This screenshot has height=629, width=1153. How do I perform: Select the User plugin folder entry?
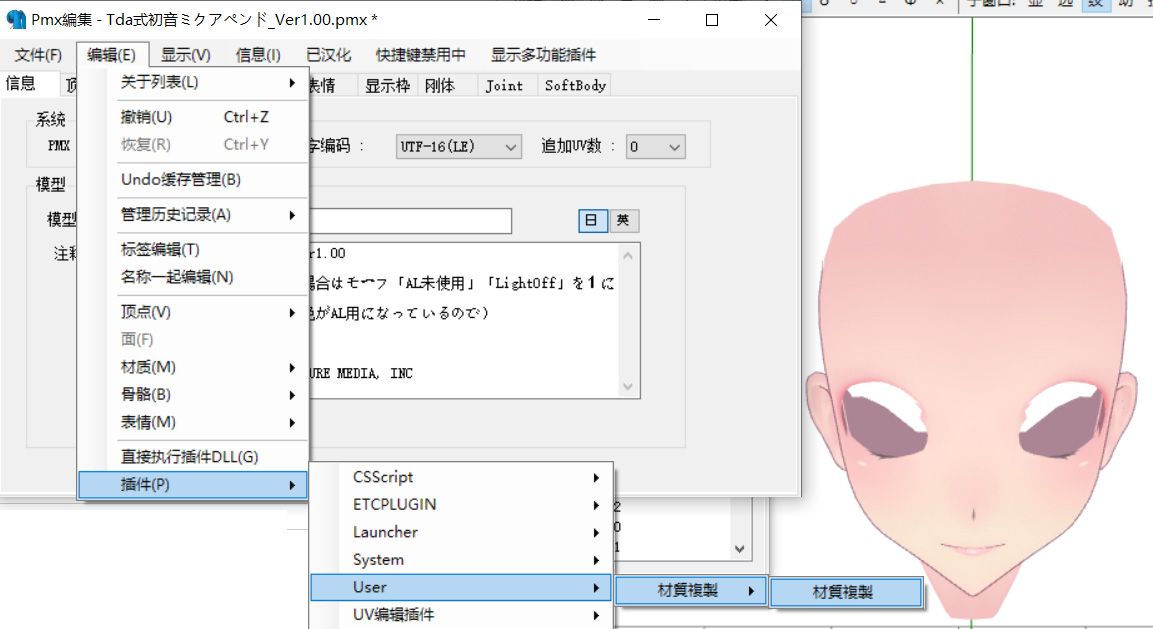461,588
